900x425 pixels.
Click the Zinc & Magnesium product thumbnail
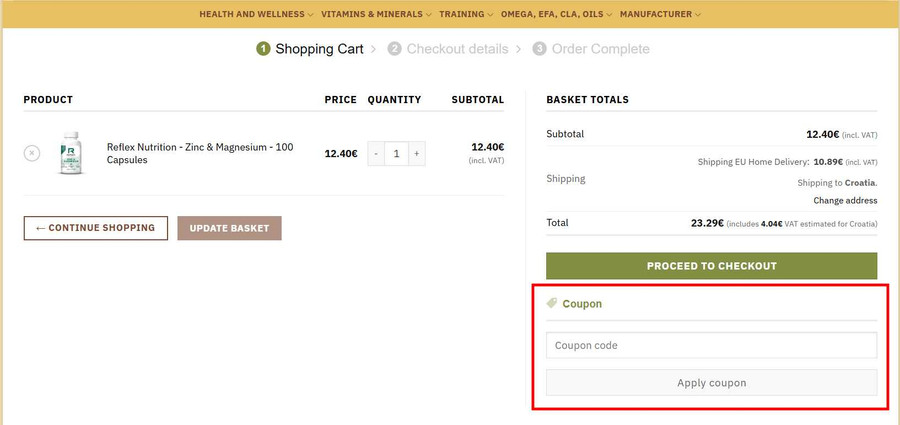pos(70,153)
